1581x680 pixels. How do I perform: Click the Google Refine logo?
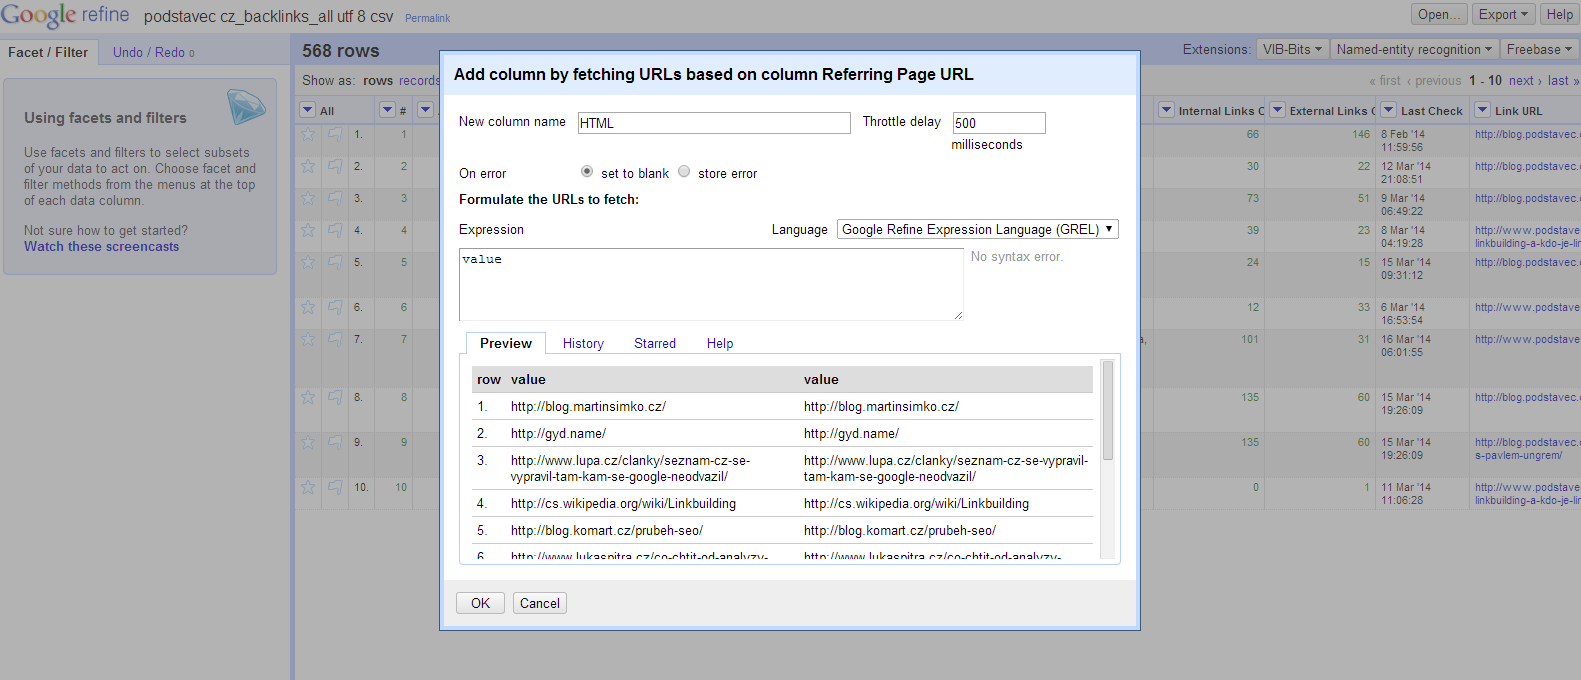tap(65, 16)
